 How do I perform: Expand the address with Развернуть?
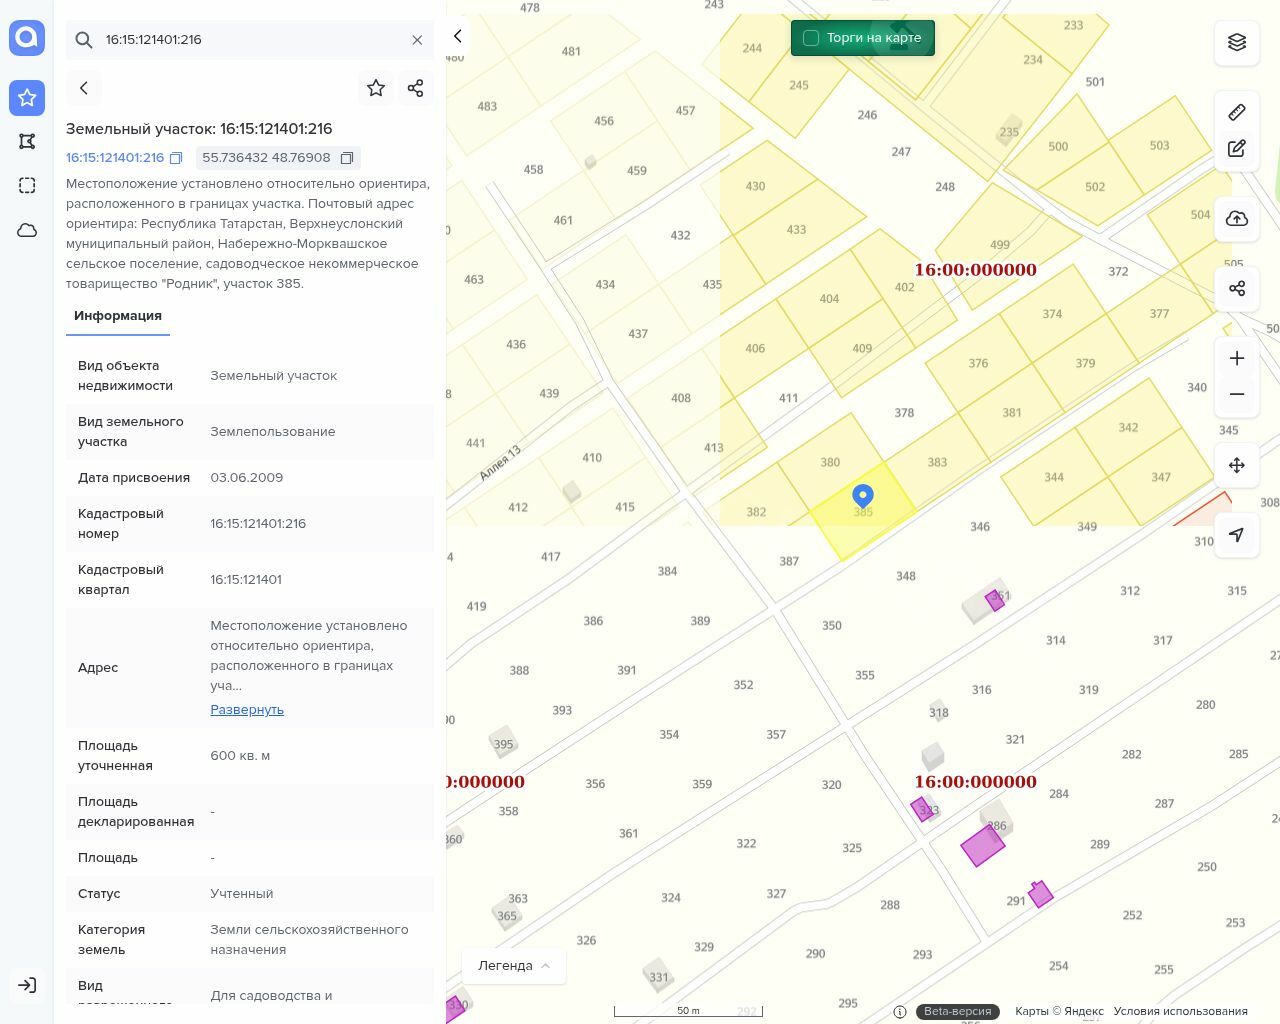tap(247, 710)
